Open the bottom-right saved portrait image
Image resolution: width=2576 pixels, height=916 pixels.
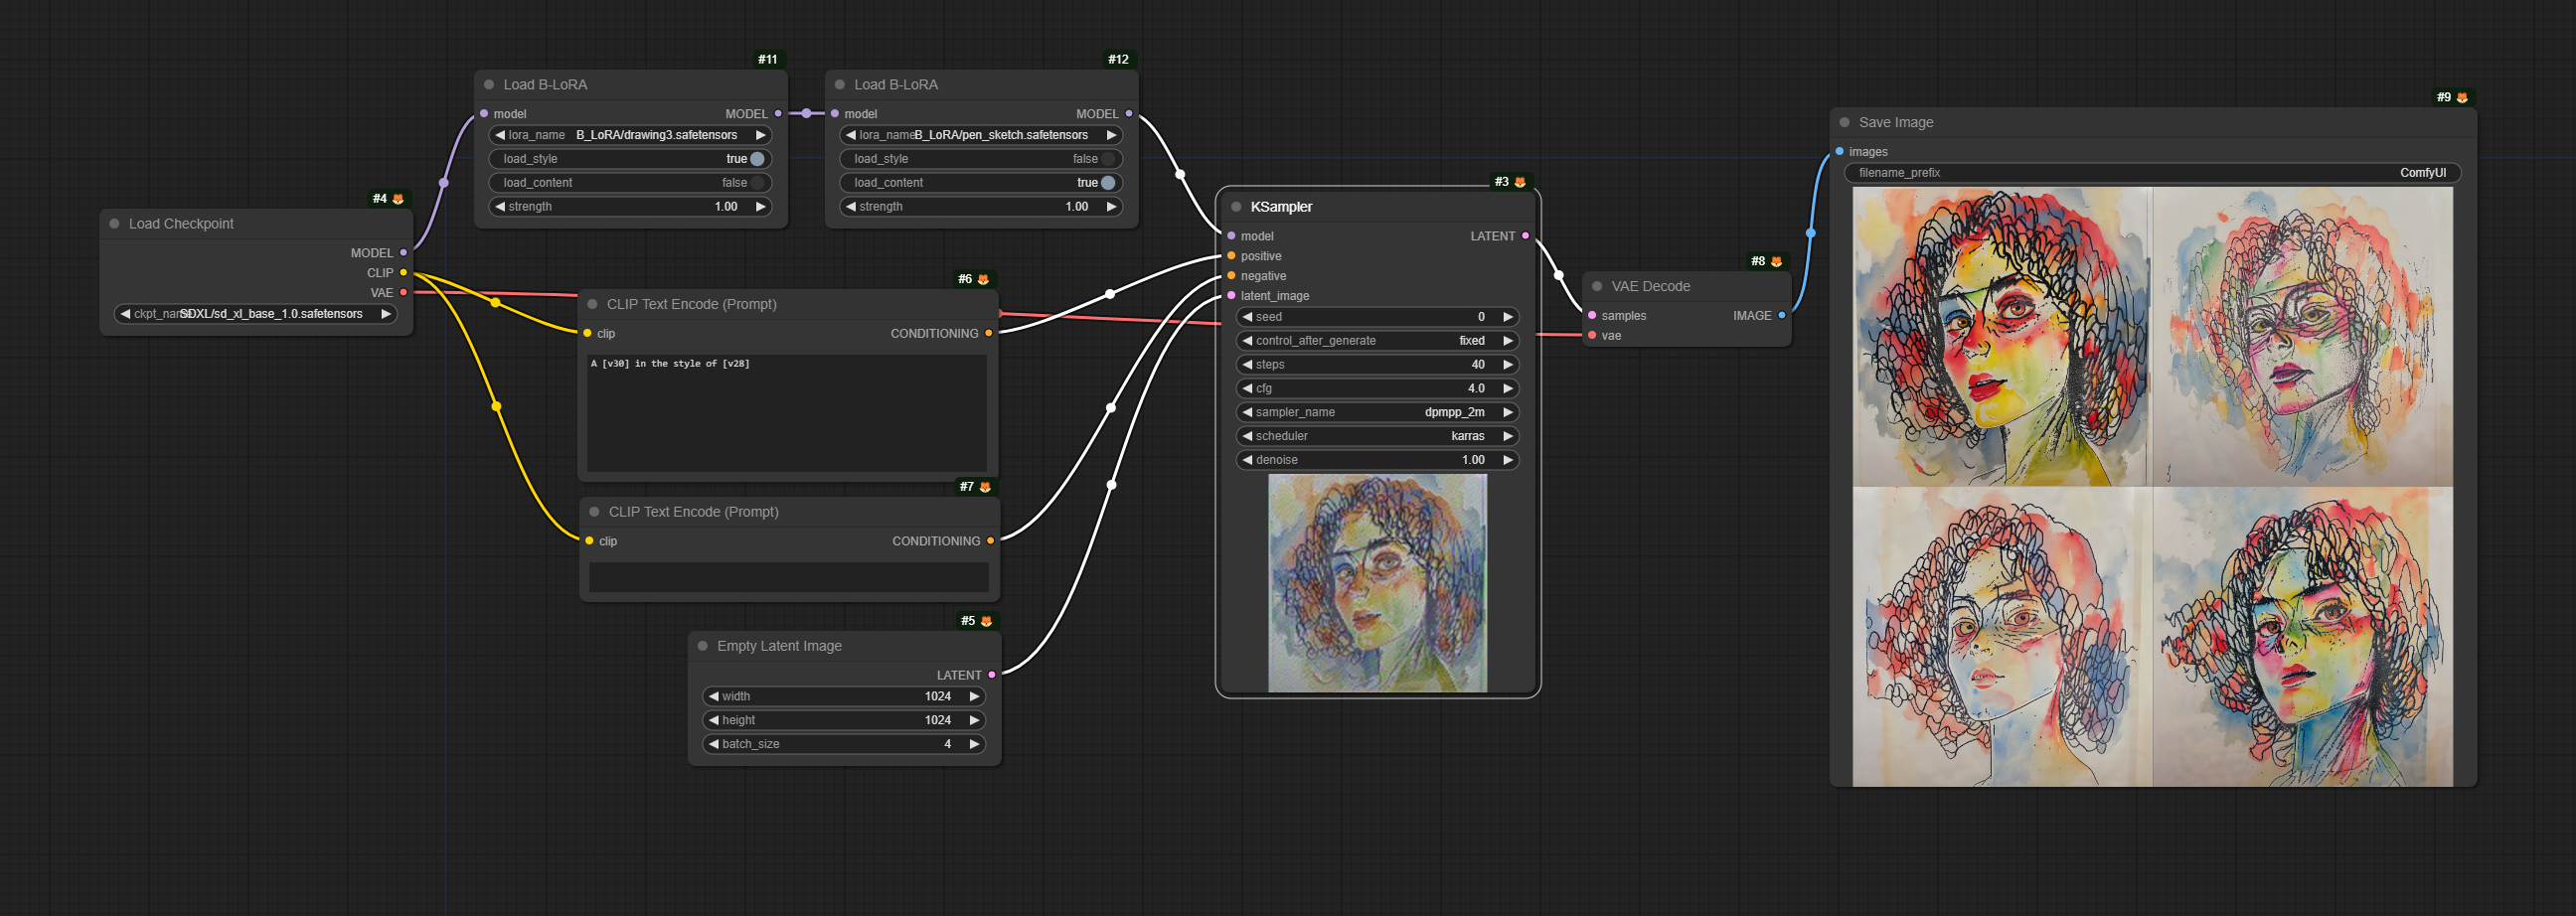(x=2302, y=637)
